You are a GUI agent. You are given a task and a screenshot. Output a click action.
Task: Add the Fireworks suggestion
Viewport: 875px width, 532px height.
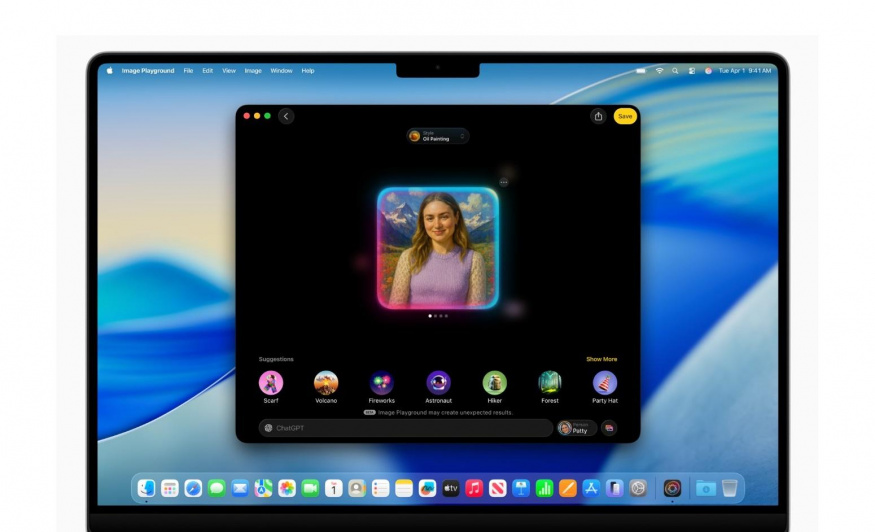click(382, 387)
